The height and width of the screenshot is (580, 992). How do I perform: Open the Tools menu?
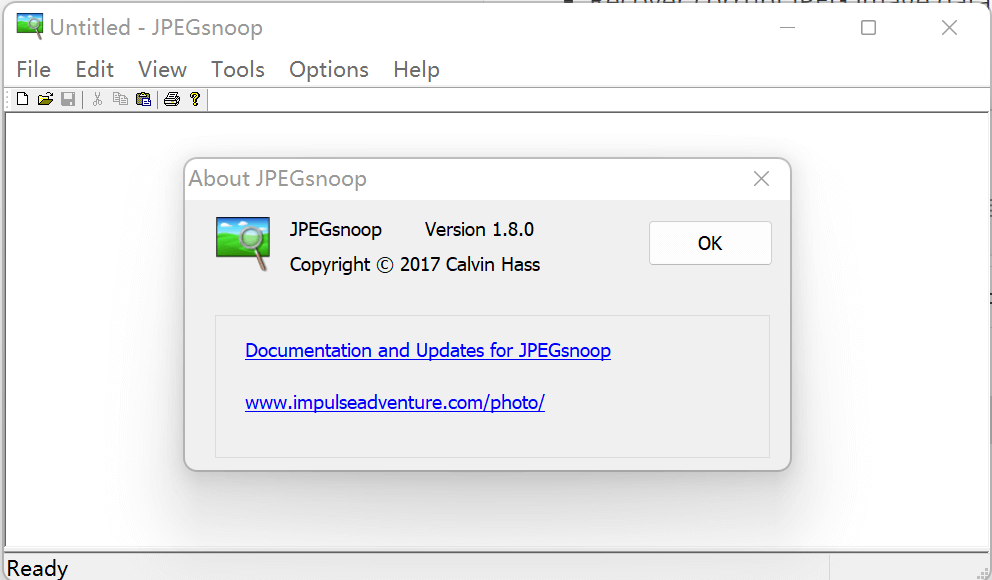[238, 69]
